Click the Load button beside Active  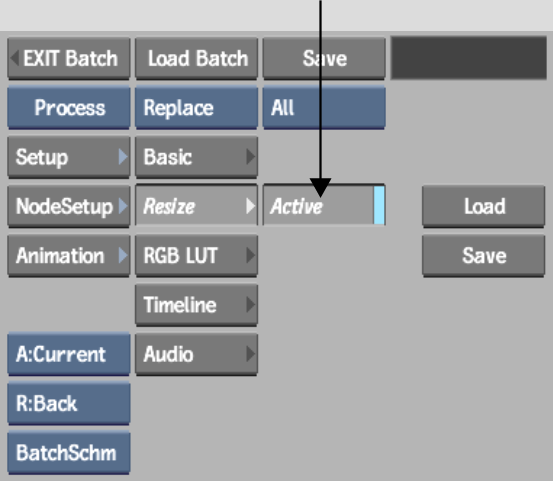[x=484, y=206]
